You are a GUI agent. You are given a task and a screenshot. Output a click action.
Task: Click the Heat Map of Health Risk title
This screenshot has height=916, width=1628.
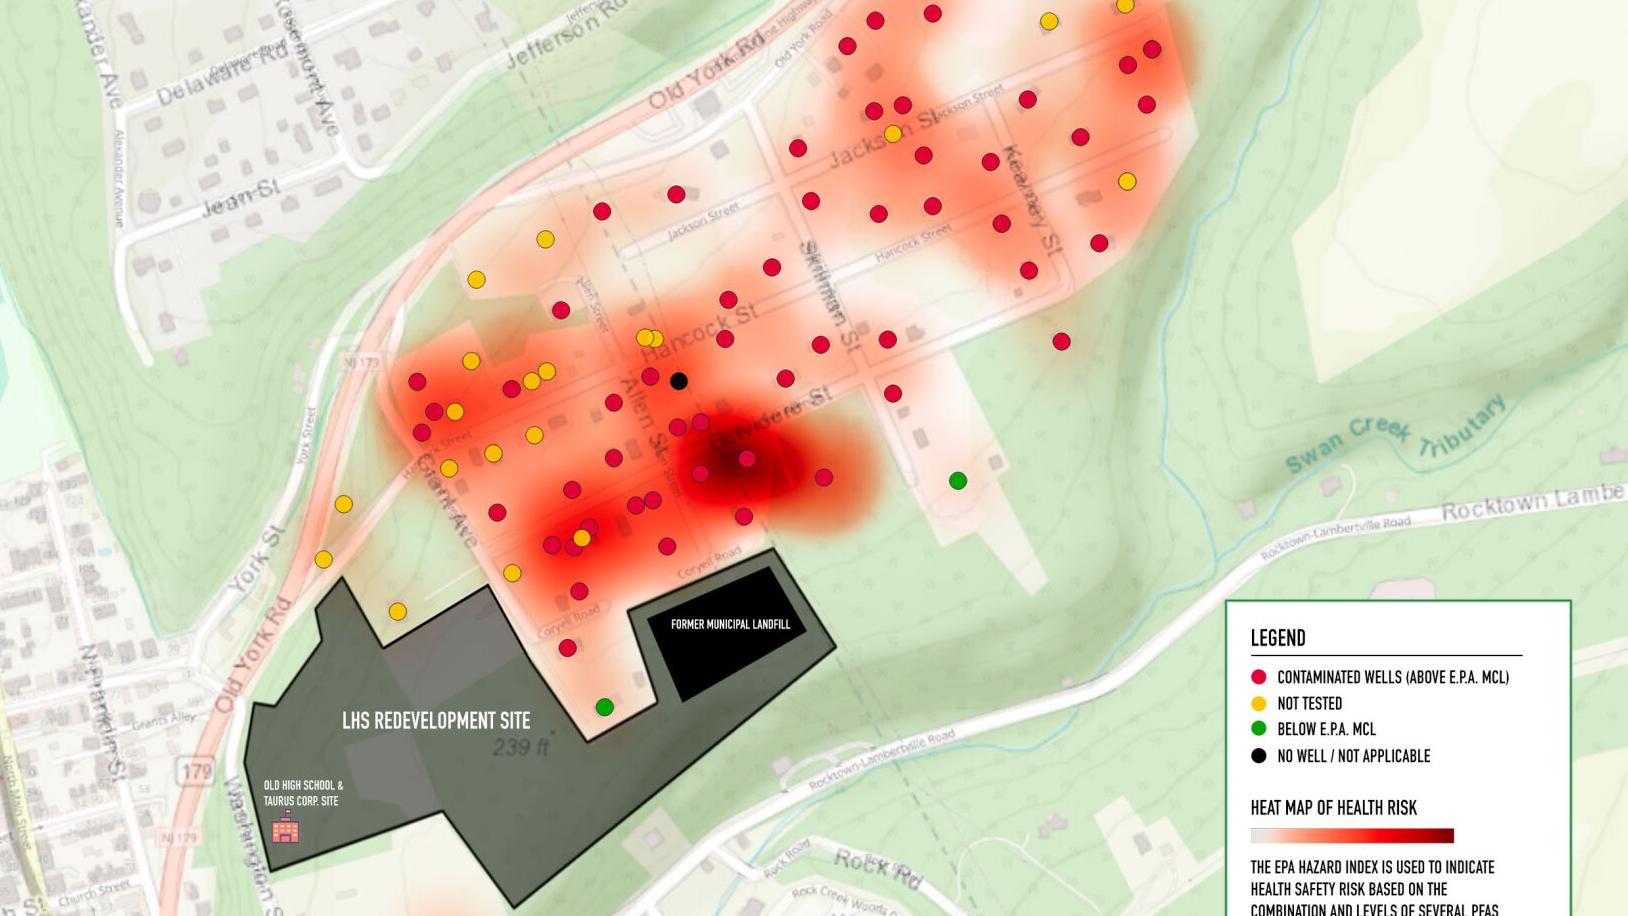pos(1333,808)
